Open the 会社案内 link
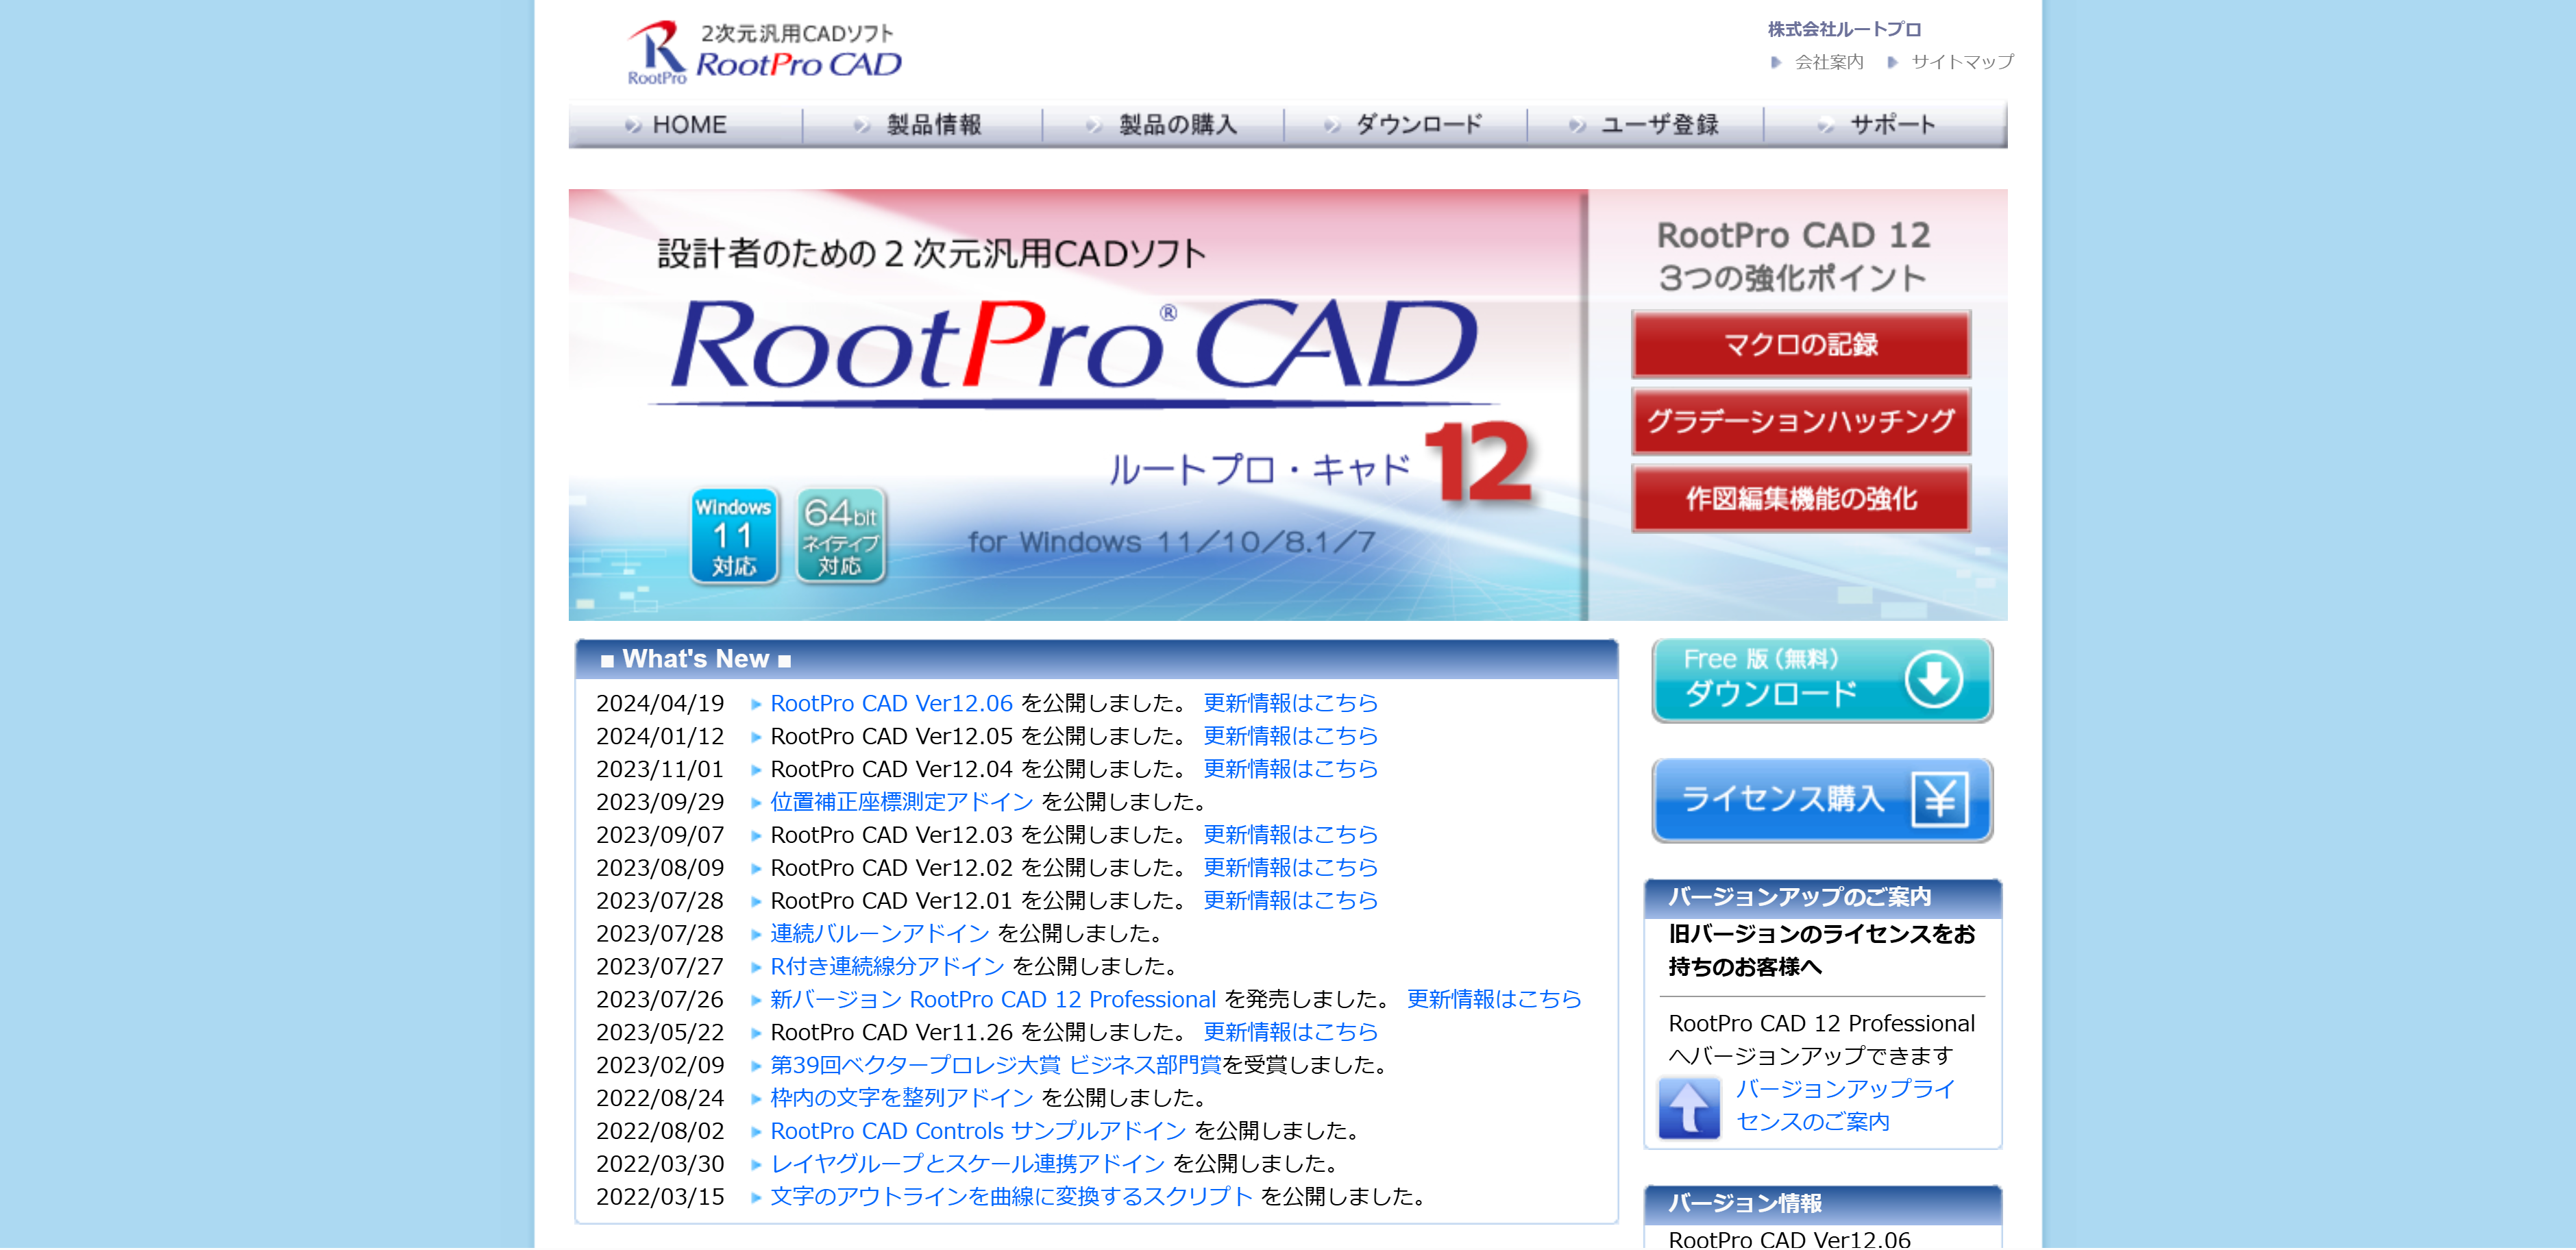The width and height of the screenshot is (2576, 1250). tap(1829, 62)
